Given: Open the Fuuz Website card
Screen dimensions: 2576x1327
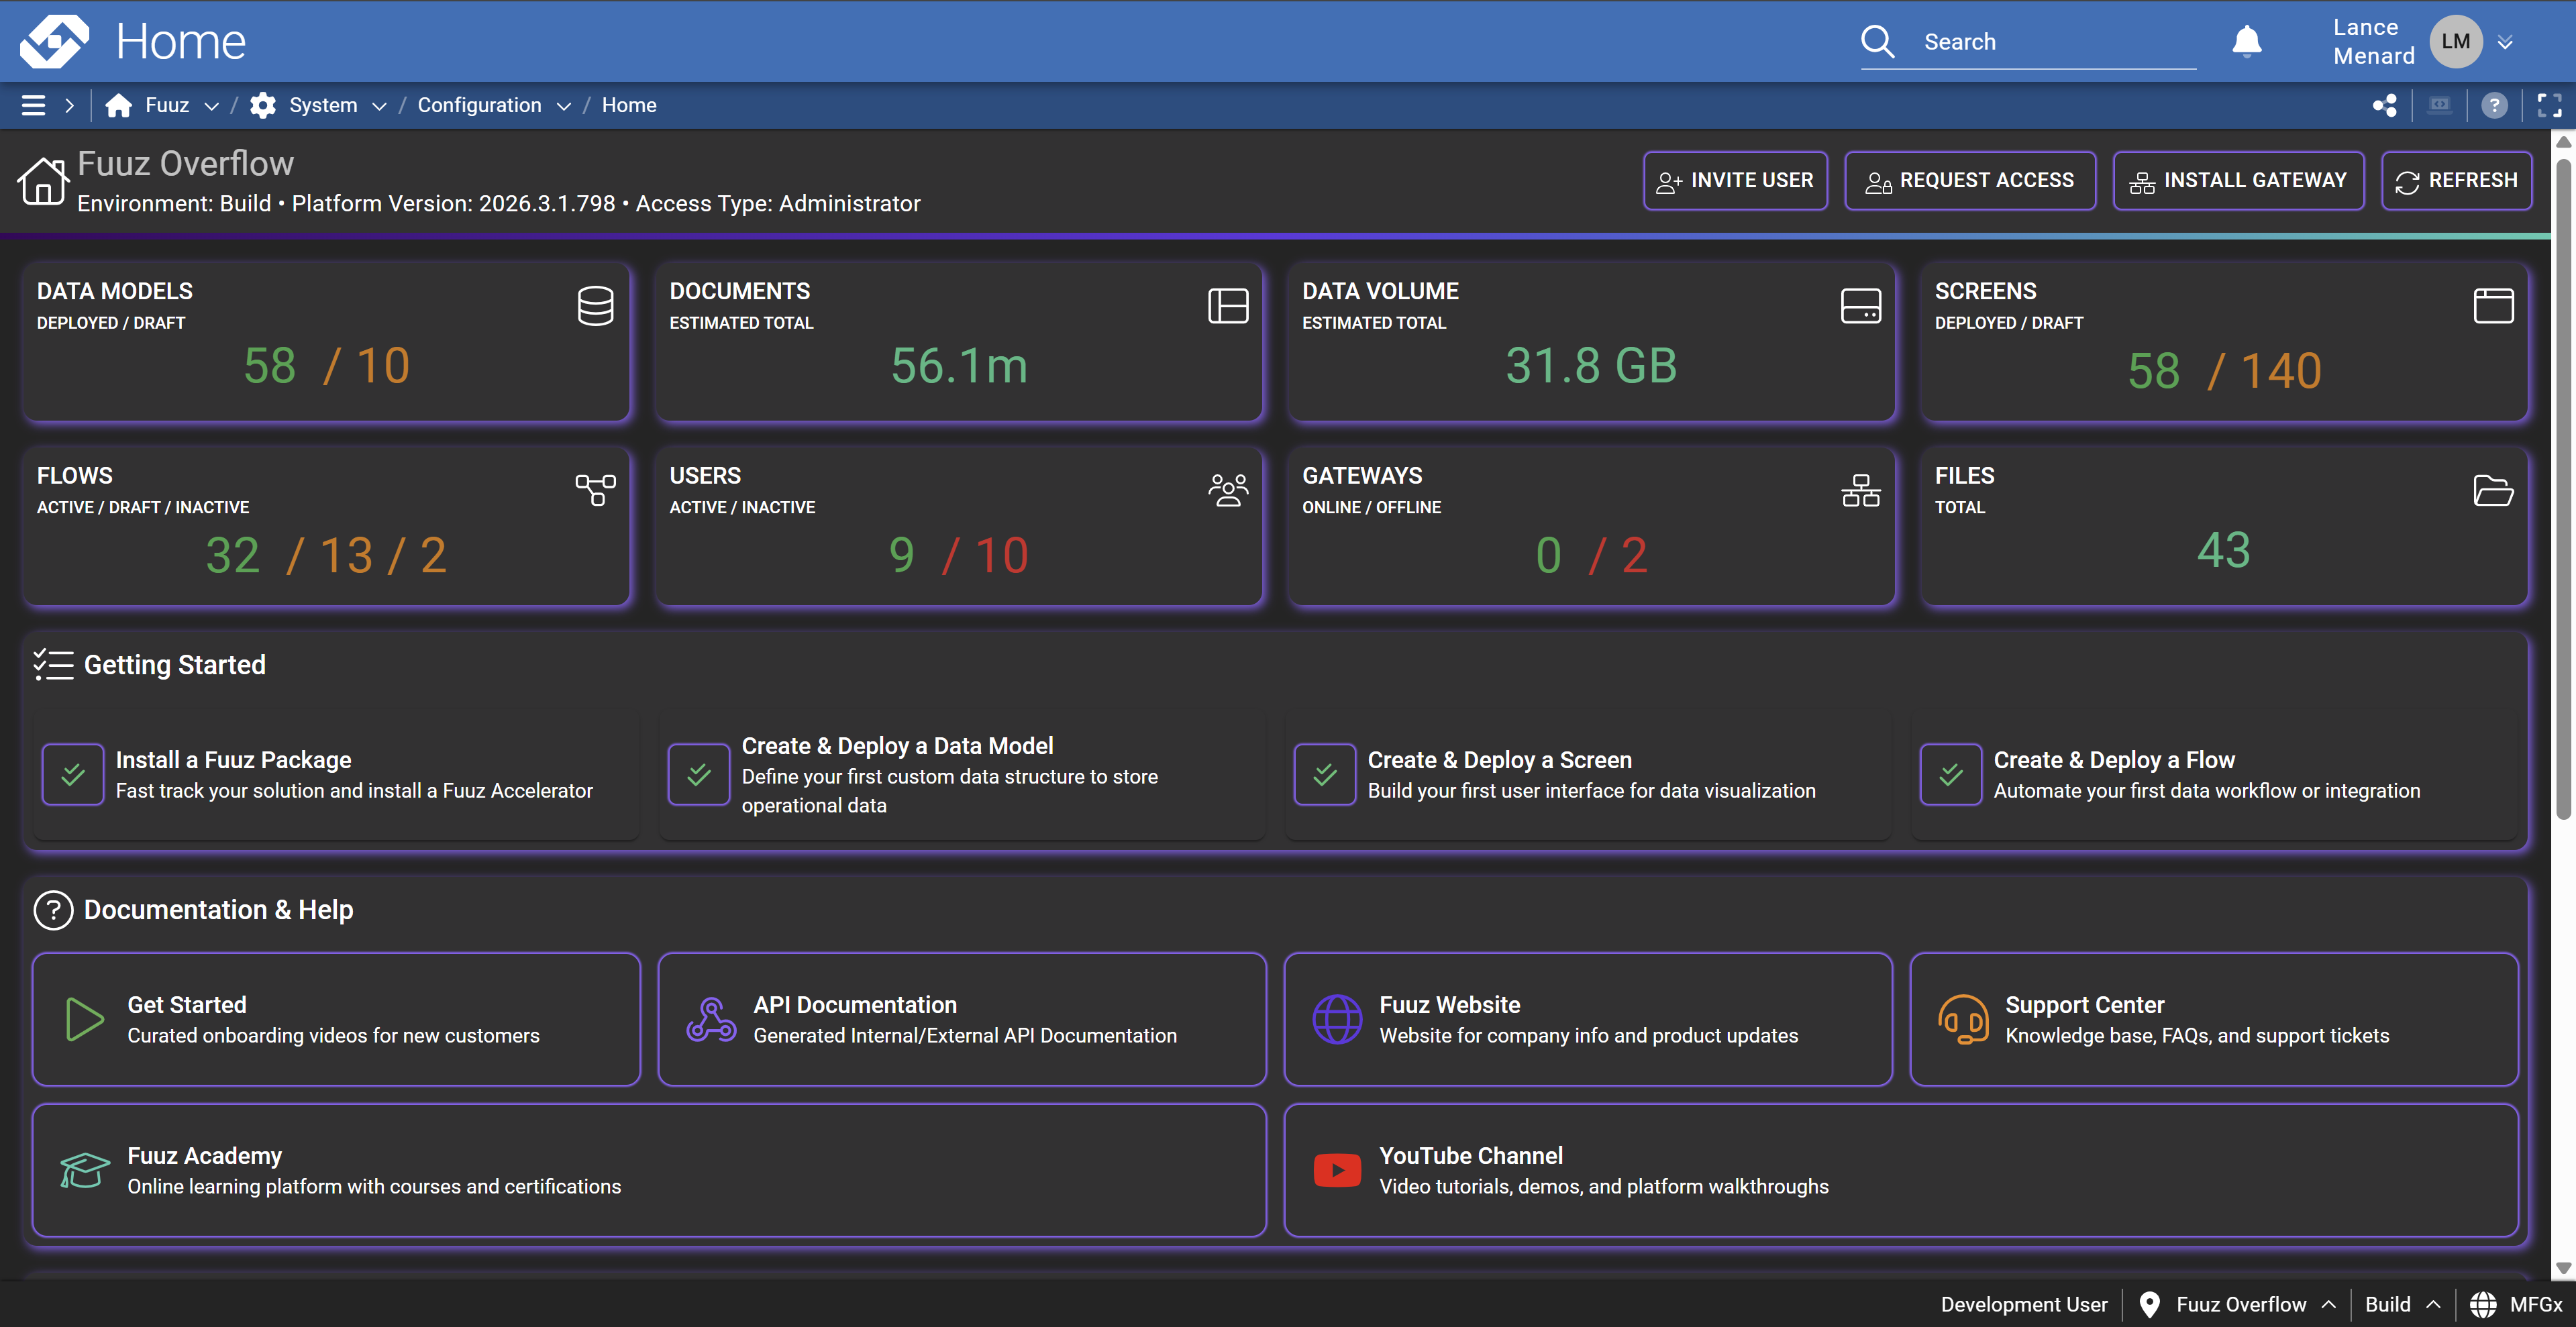Looking at the screenshot, I should point(1588,1019).
